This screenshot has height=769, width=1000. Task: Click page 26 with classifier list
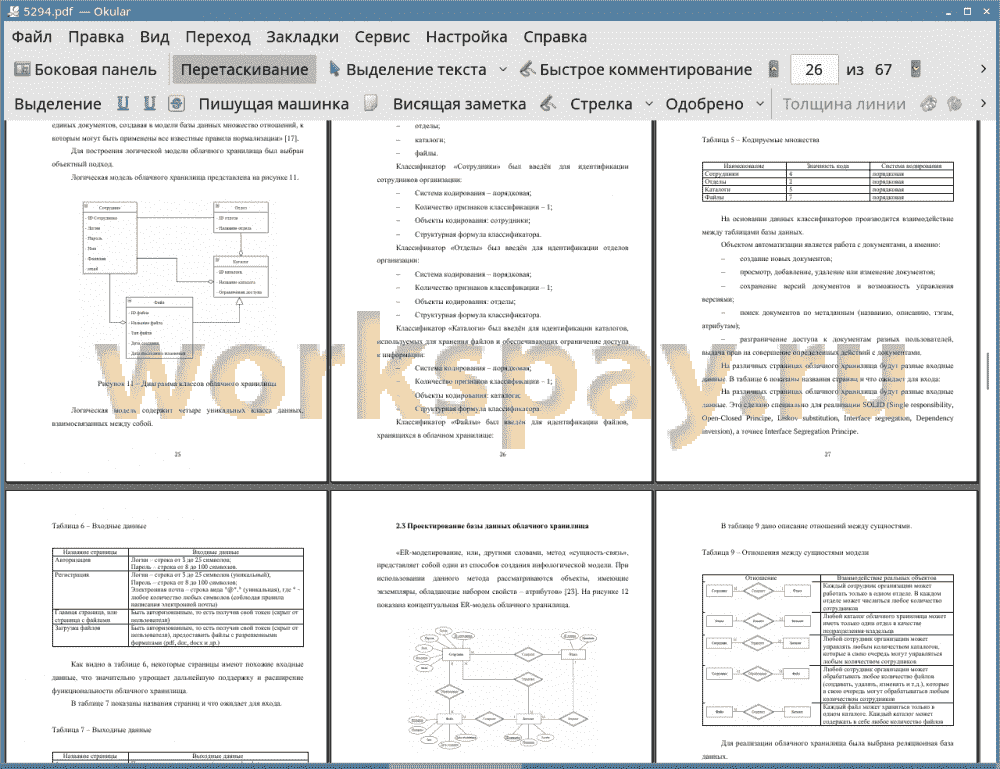(491, 300)
